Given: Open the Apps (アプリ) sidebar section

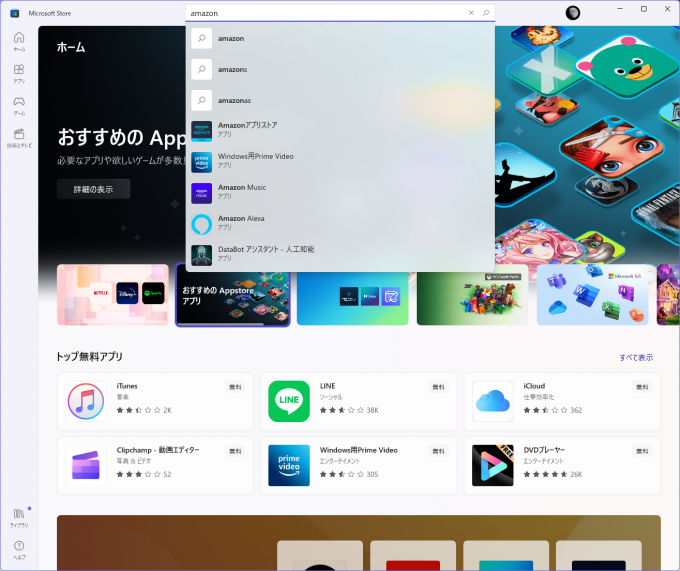Looking at the screenshot, I should point(19,74).
